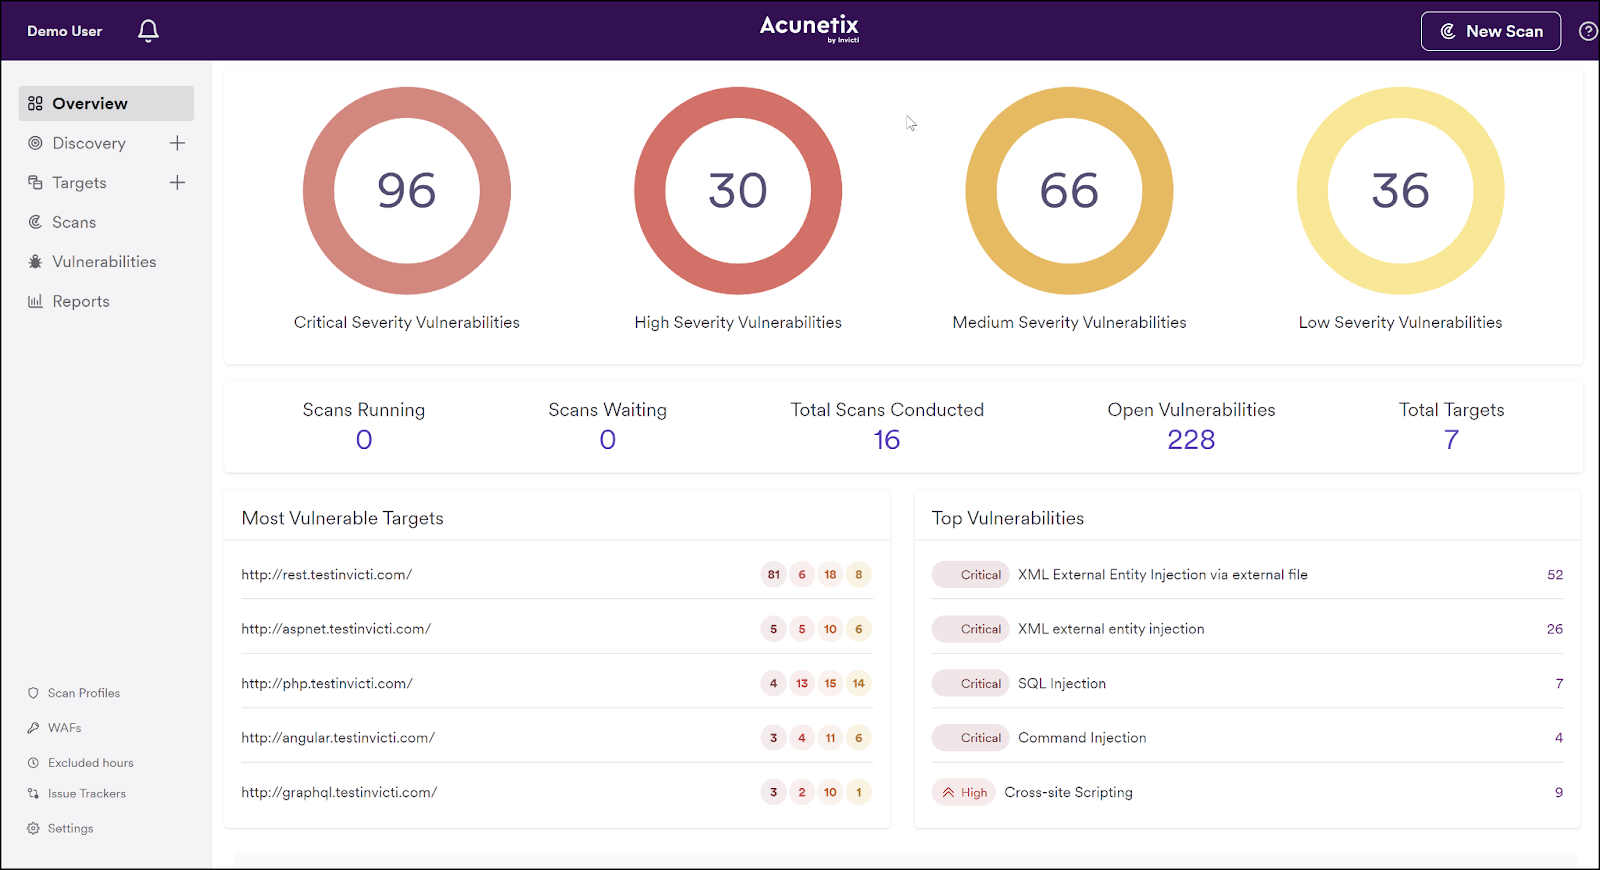Click the Vulnerabilities bug icon
This screenshot has height=870, width=1600.
35,262
